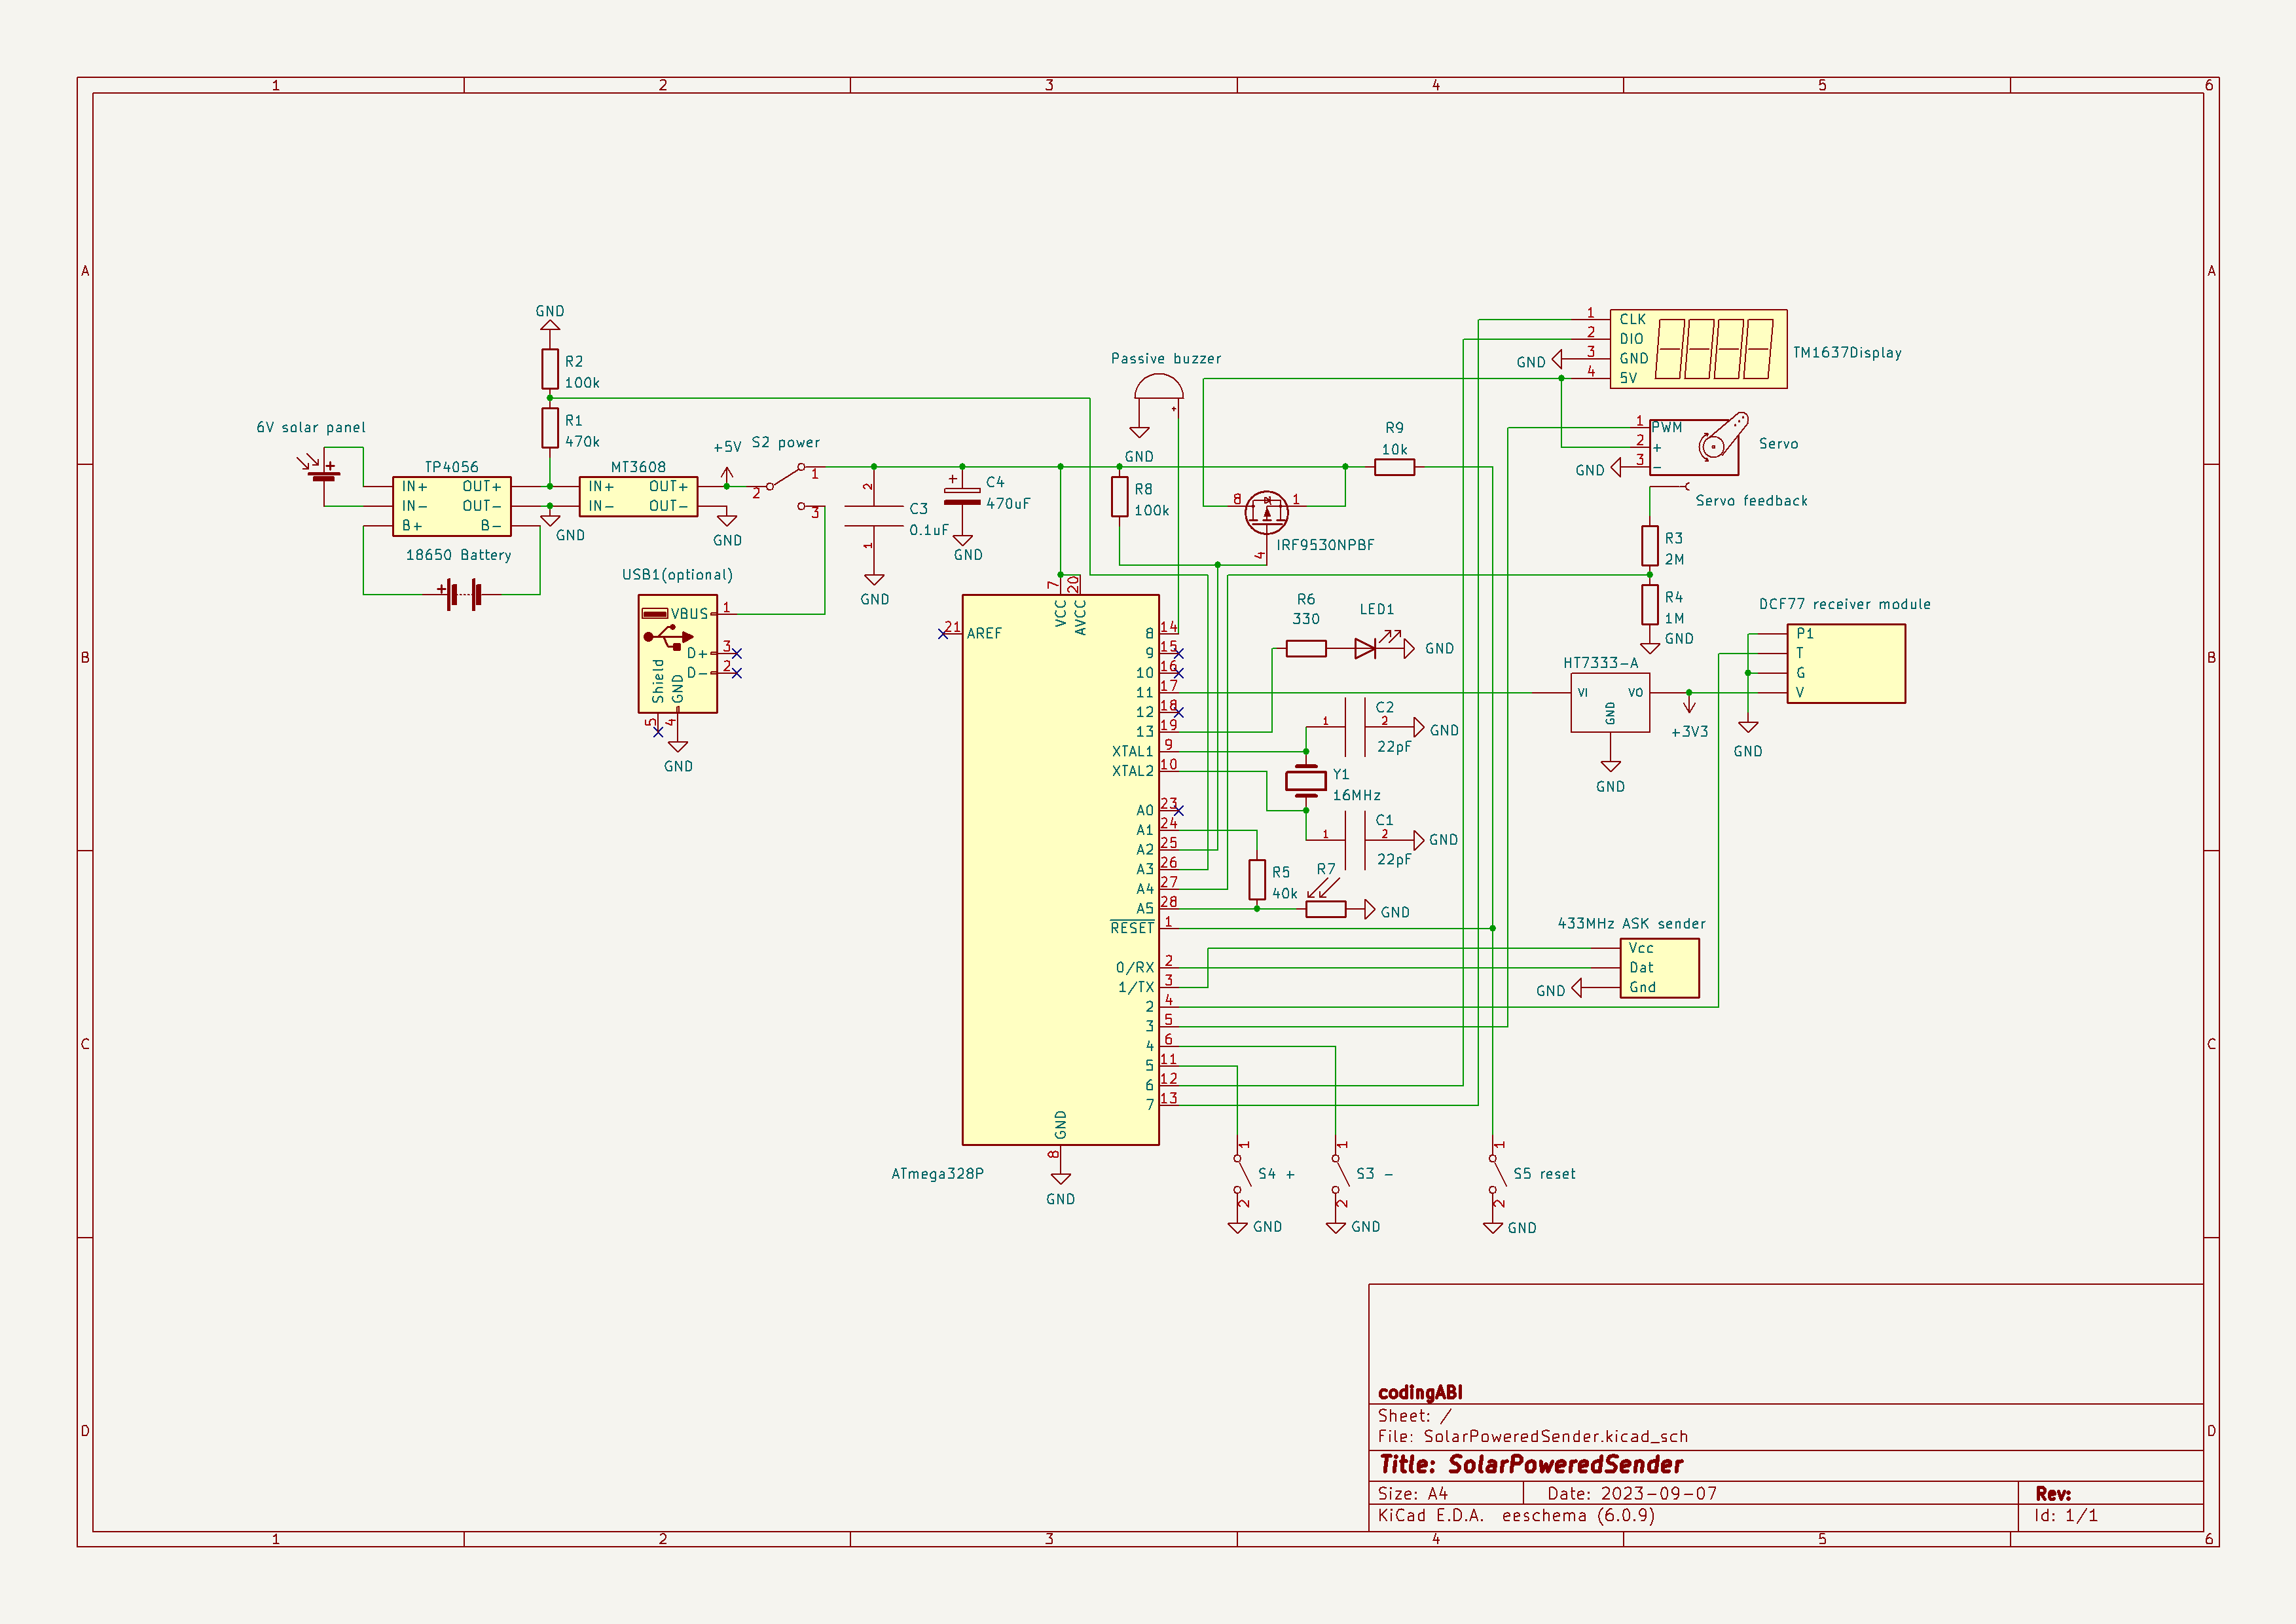Click the HT7333-A regulator block
This screenshot has height=1624, width=2296.
[1610, 703]
